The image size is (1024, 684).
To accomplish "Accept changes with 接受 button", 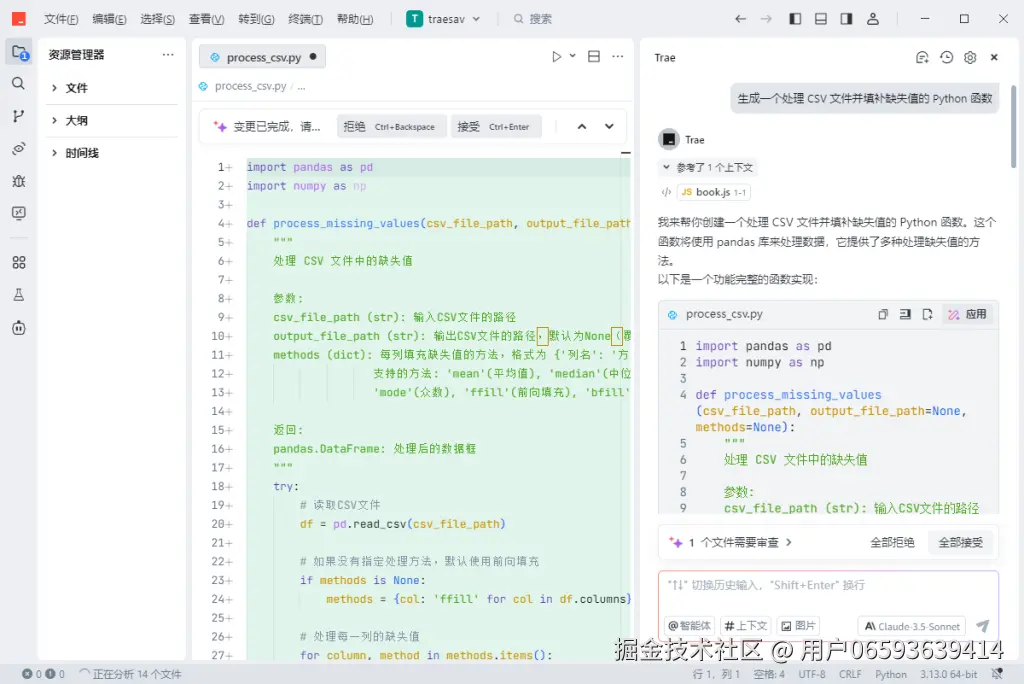I will pos(496,127).
